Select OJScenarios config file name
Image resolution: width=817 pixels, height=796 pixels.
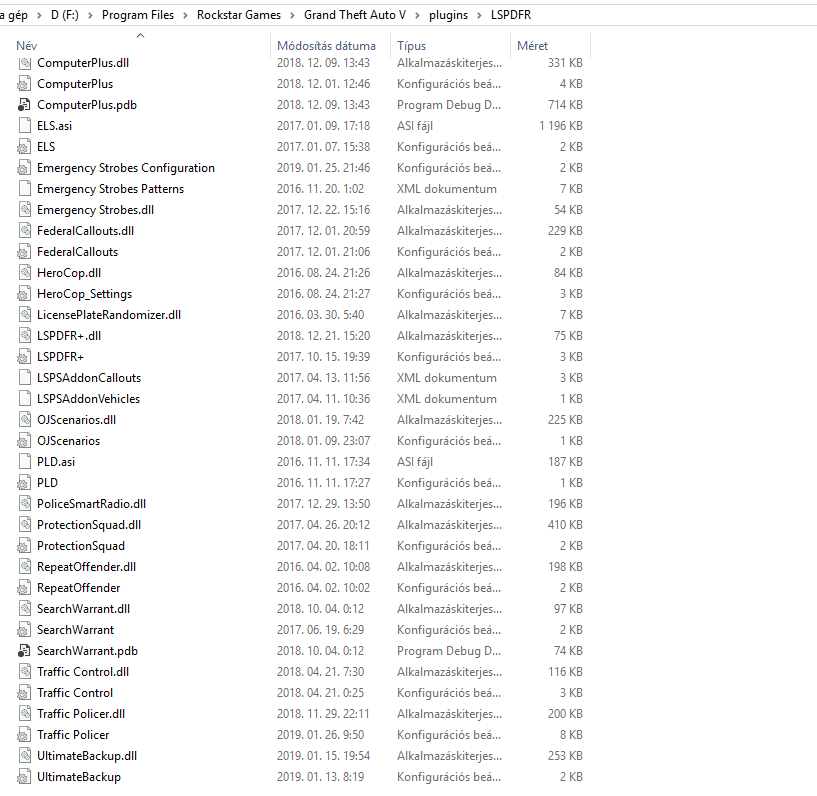click(68, 441)
